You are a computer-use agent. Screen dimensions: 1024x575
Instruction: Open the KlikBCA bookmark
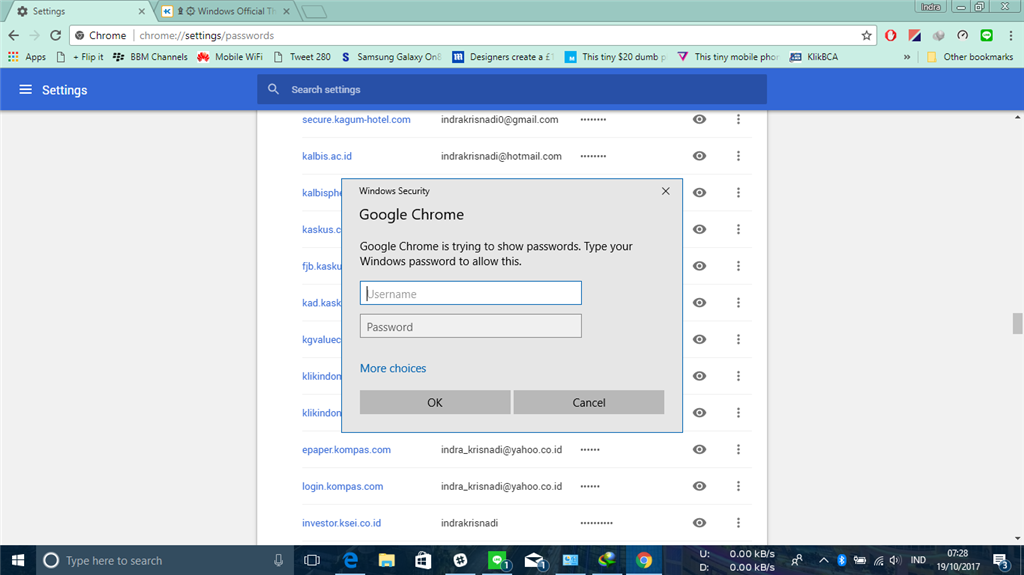coord(814,57)
